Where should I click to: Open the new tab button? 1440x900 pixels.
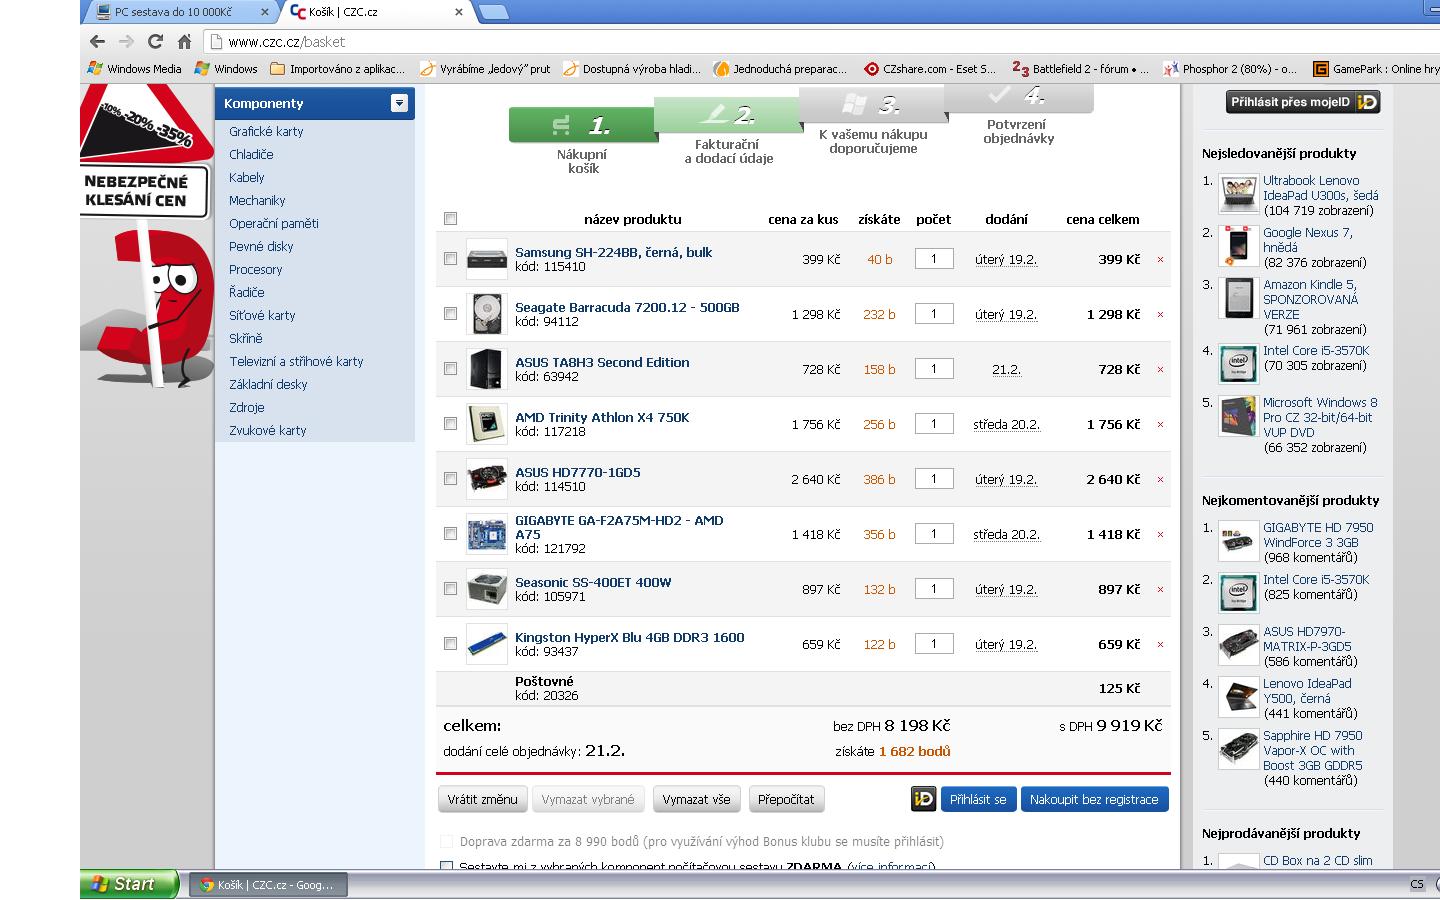click(x=493, y=12)
